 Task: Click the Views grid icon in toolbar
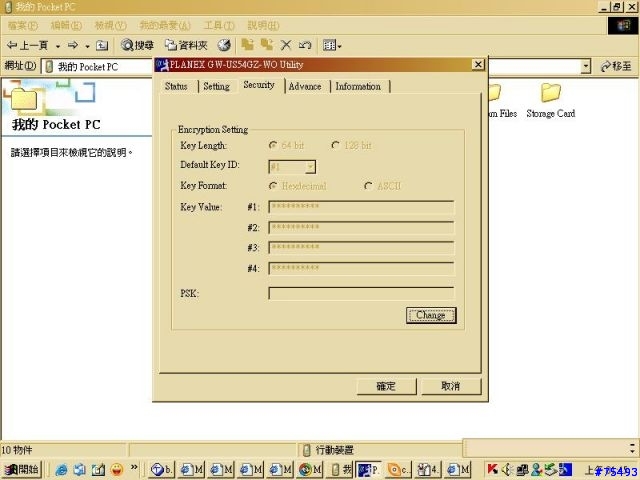pos(329,45)
